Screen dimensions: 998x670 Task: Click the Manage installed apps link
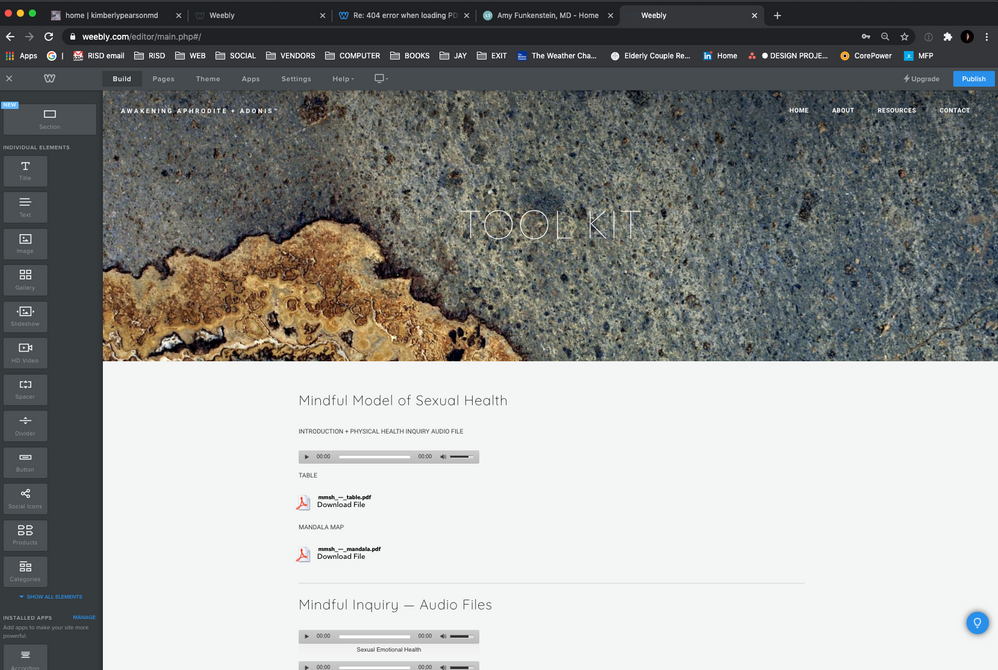84,617
